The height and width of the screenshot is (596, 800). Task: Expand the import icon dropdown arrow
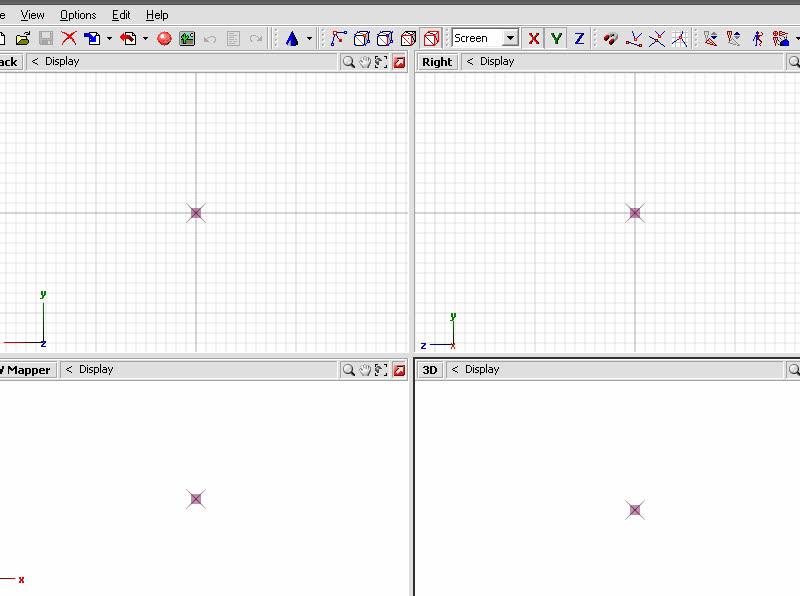point(109,39)
